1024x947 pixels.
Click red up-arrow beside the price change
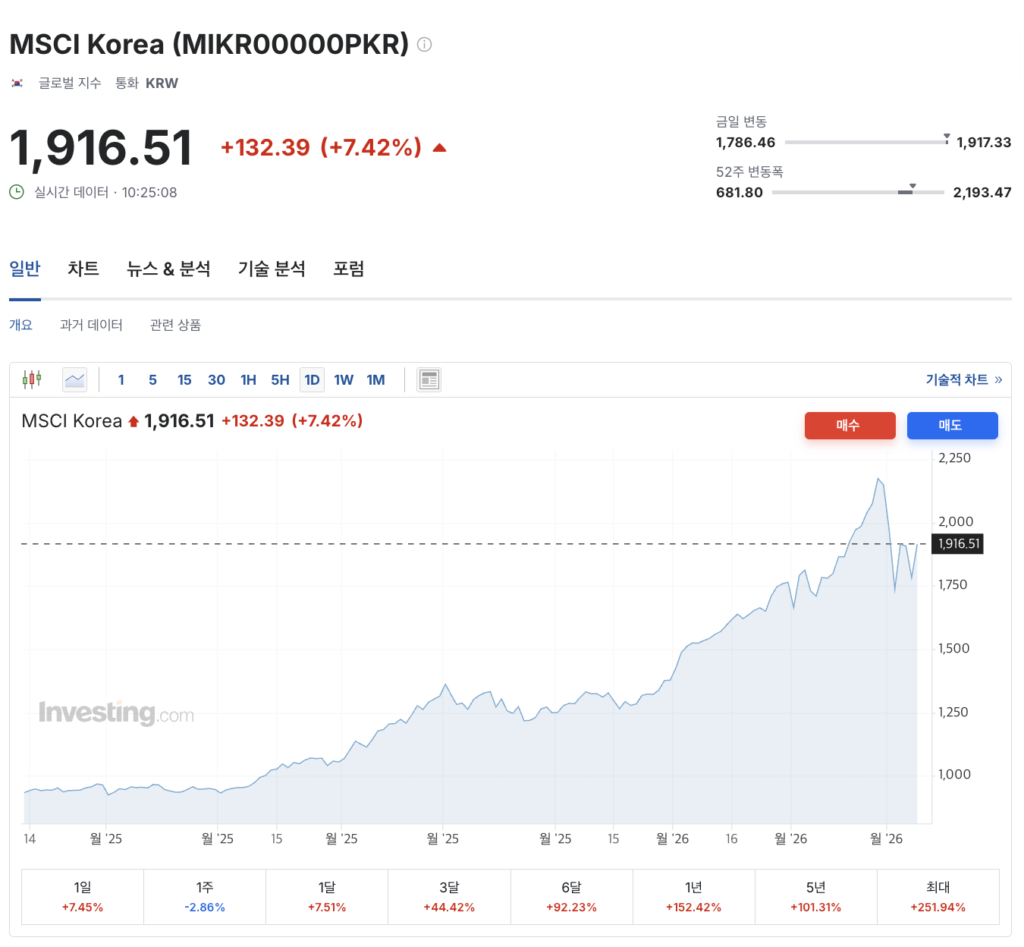point(439,148)
